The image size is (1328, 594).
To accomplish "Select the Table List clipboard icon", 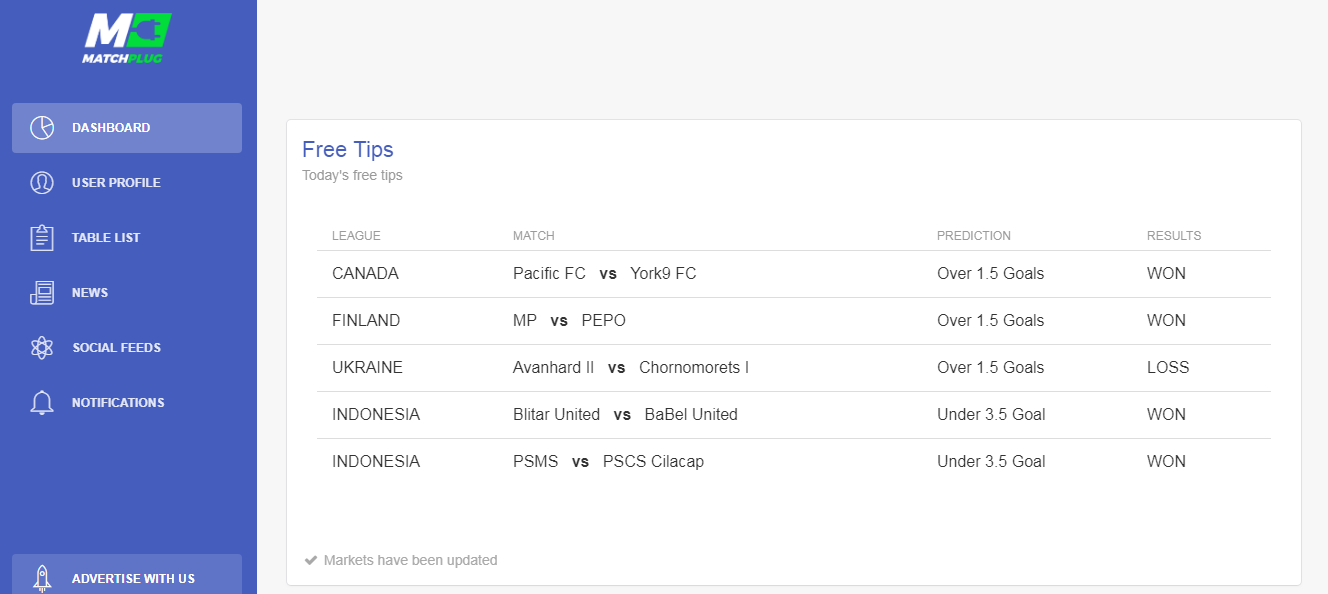I will (x=42, y=238).
